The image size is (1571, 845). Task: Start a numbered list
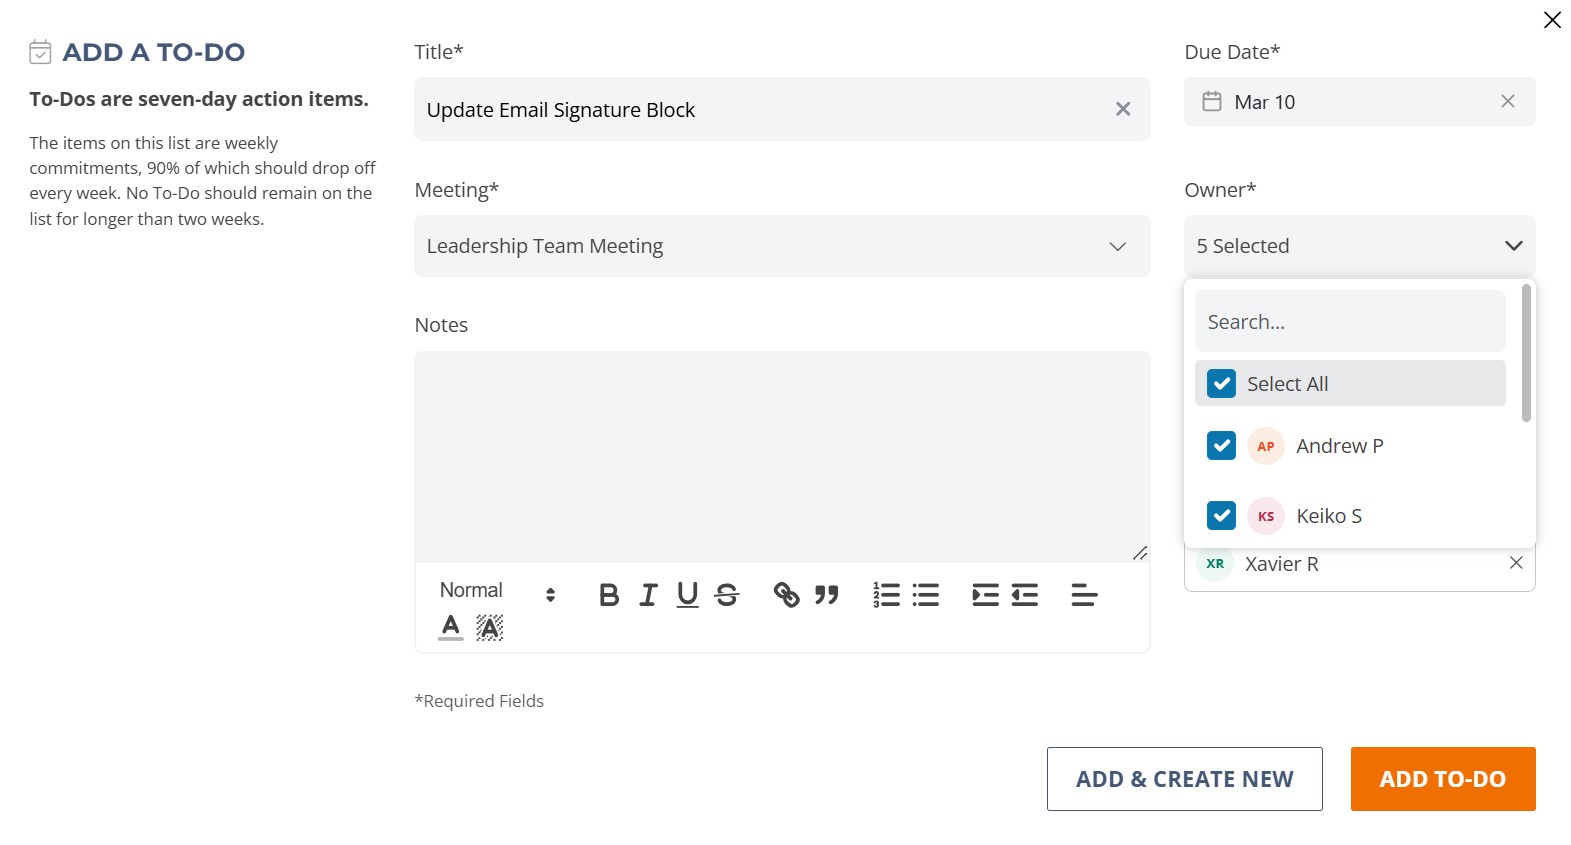(x=886, y=595)
